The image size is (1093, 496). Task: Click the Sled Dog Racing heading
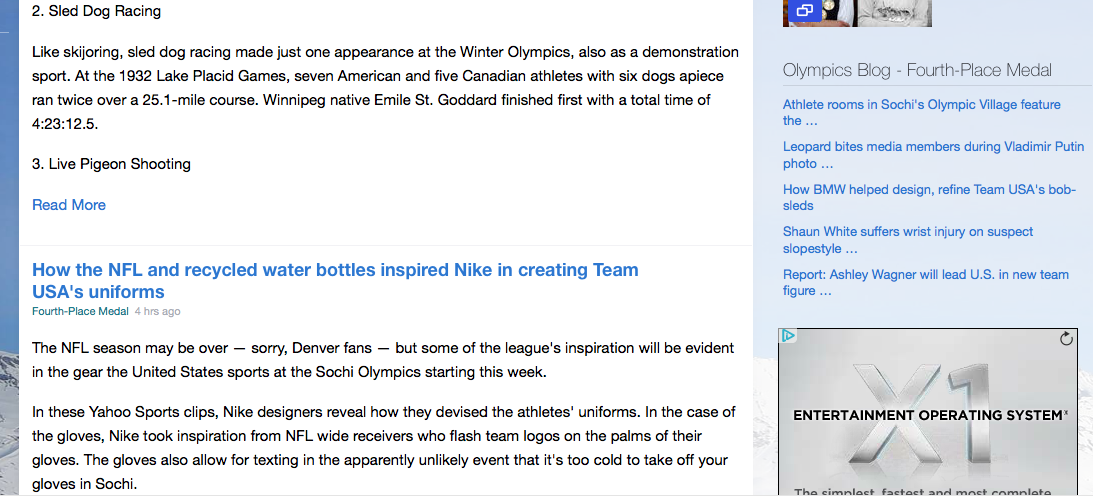click(96, 12)
